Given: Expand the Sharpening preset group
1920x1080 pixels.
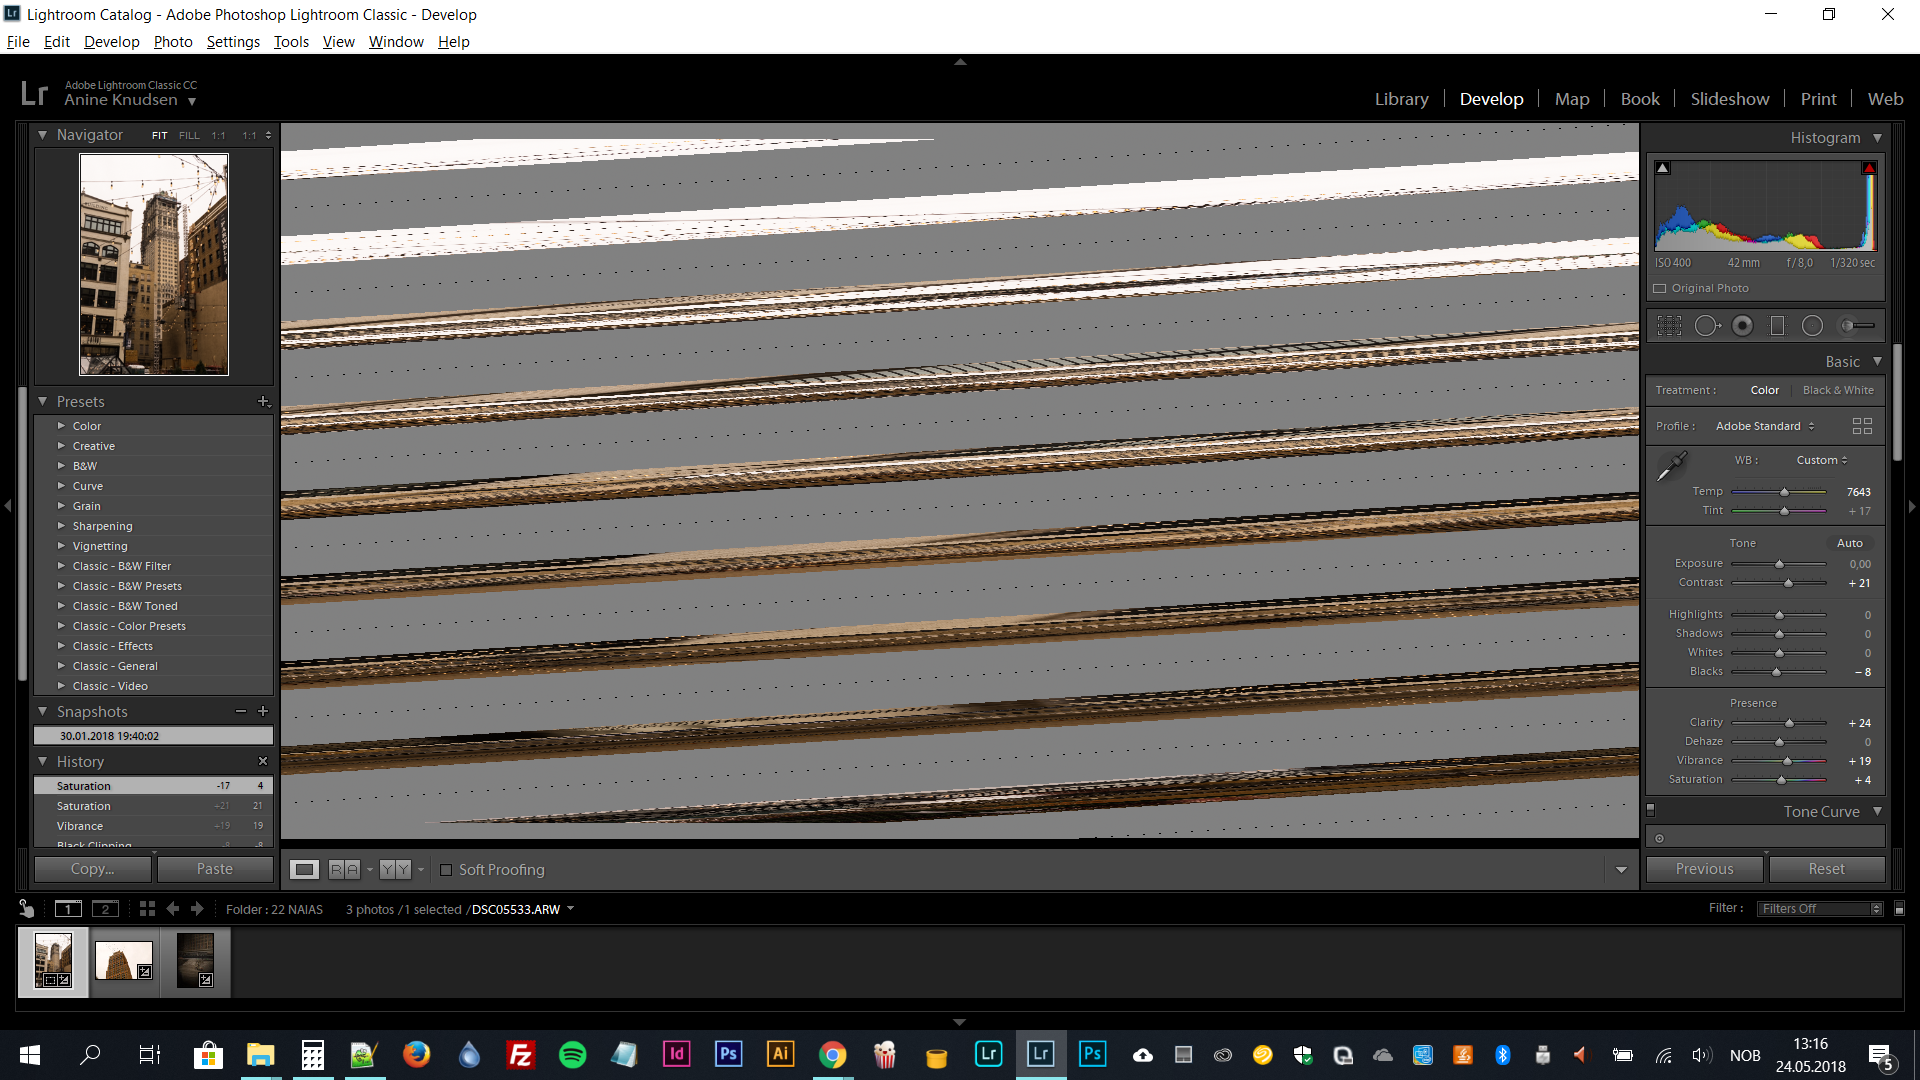Looking at the screenshot, I should click(x=61, y=526).
